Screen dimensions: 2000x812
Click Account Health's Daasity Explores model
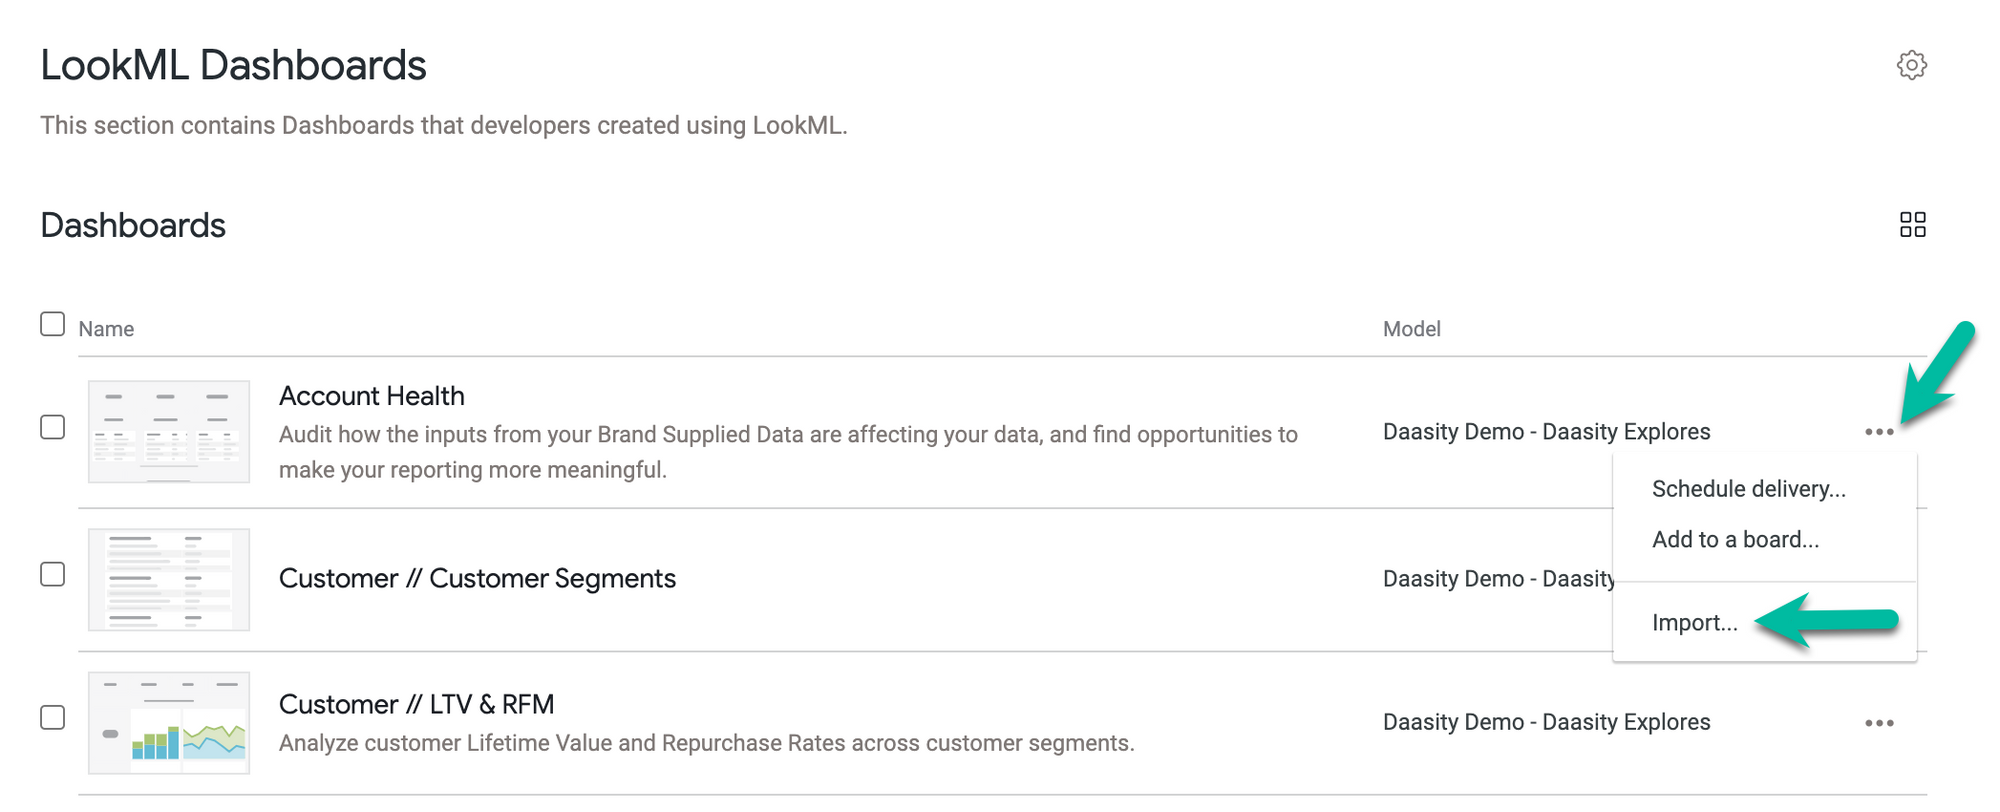[1546, 432]
